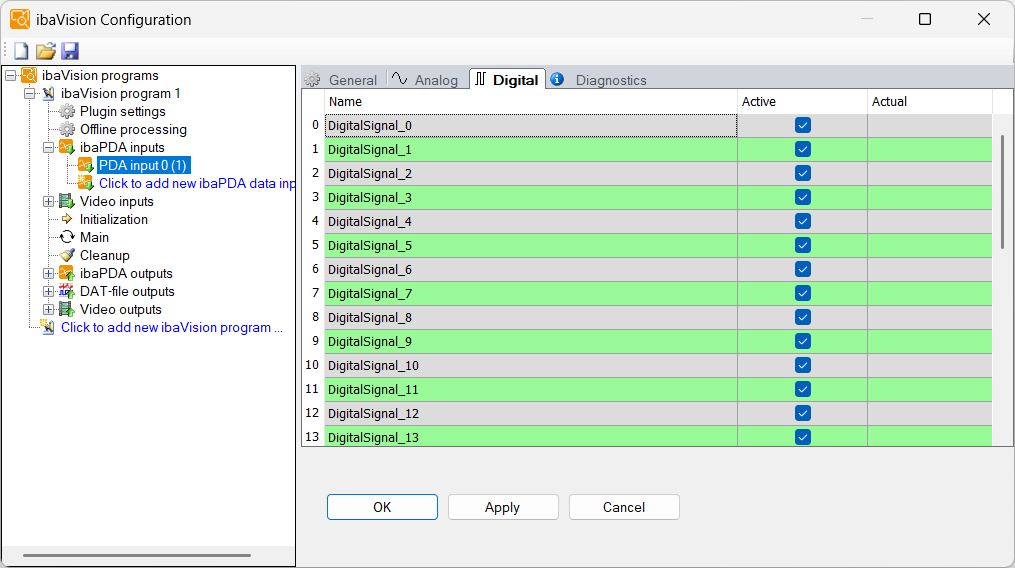Click the ibaVision program 1 icon
Viewport: 1015px width, 568px height.
point(48,93)
